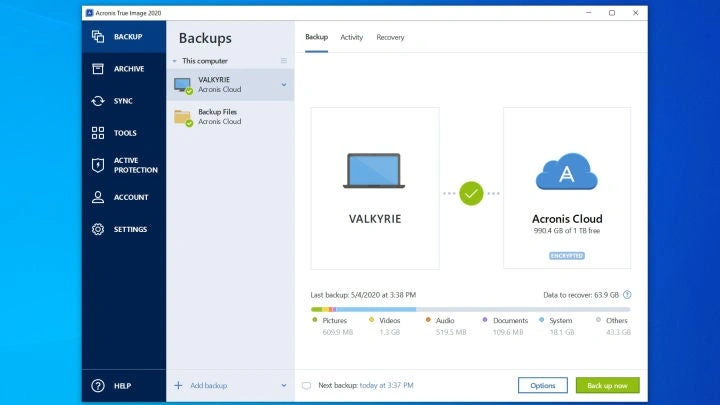Click the VALKYRIE computer backup icon in the list
Viewport: 720px width, 405px height.
(183, 85)
